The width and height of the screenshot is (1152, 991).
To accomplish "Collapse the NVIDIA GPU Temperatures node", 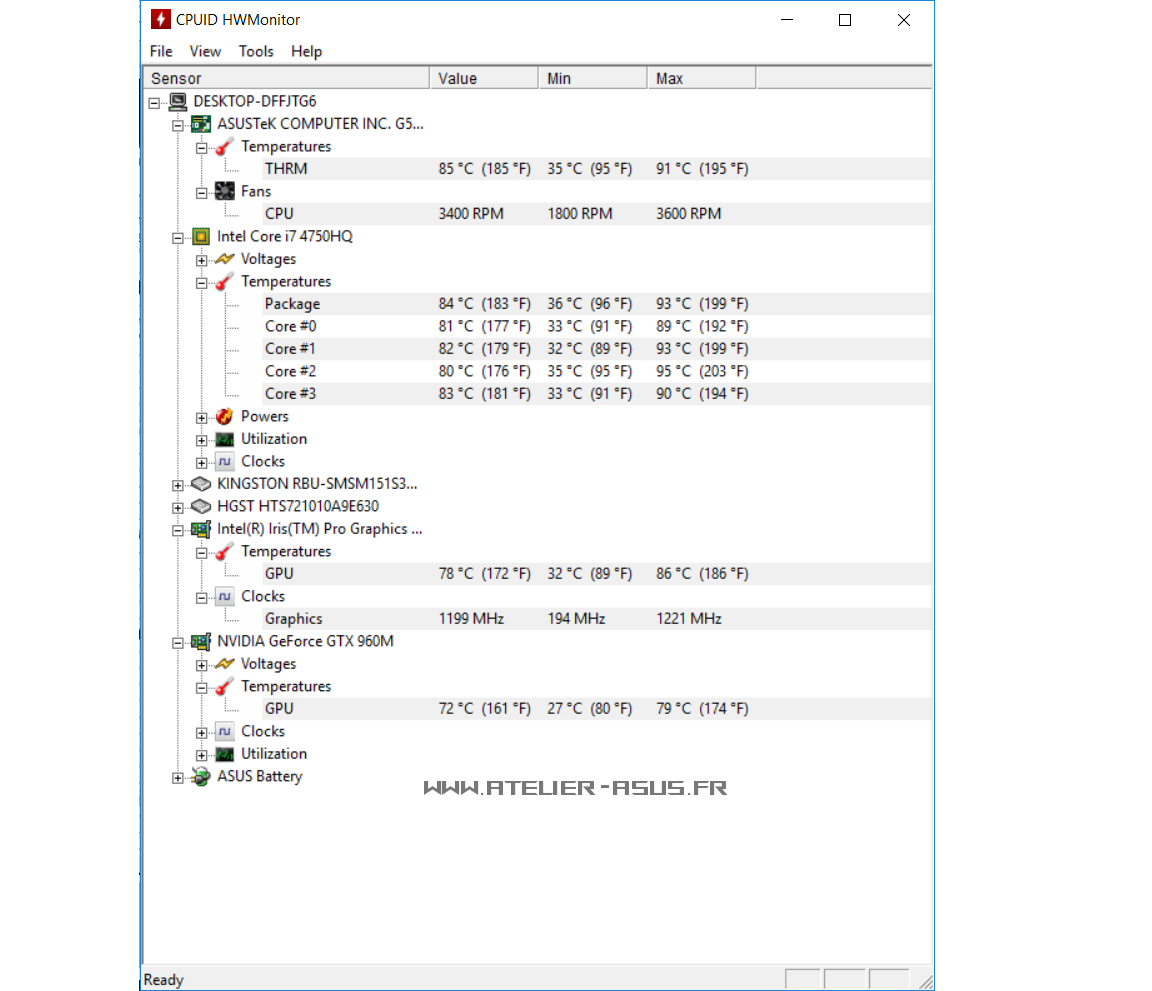I will pyautogui.click(x=202, y=688).
